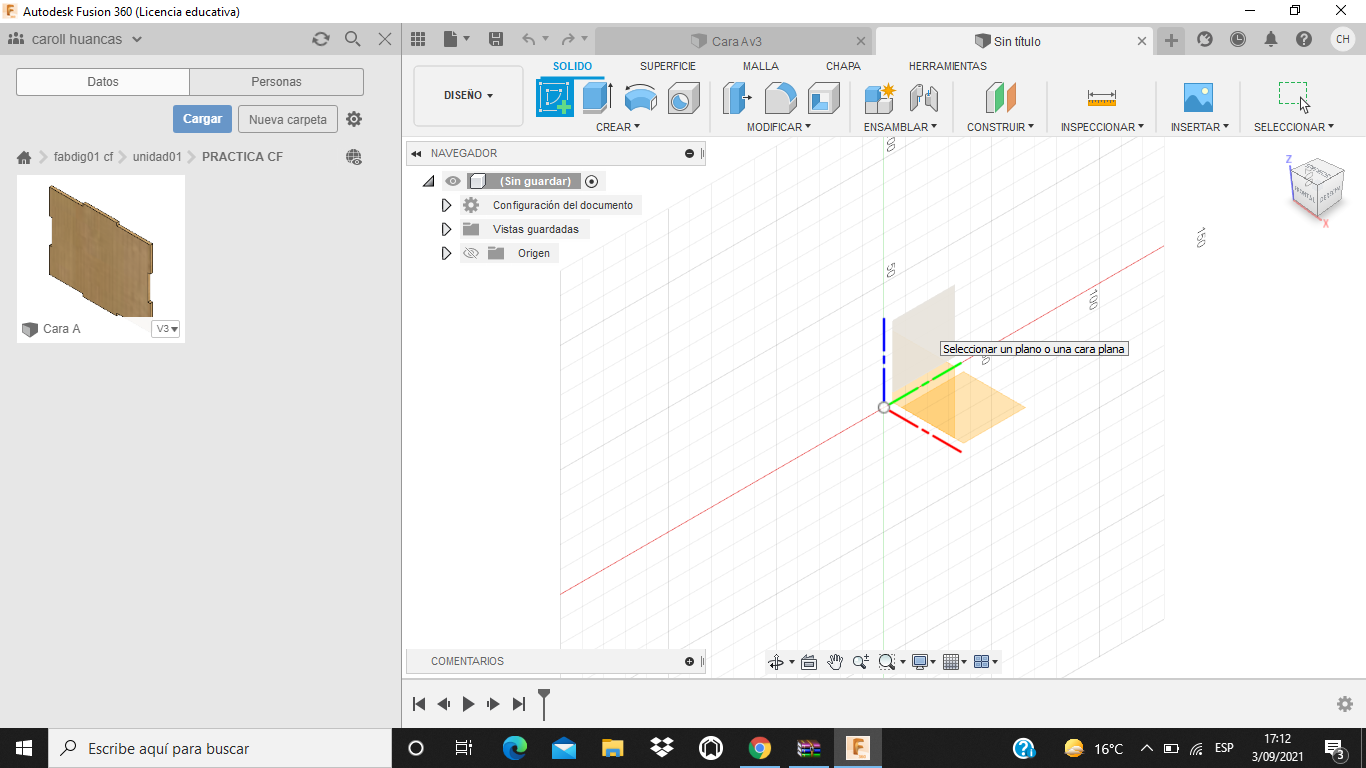
Task: Open the MODIFICAR dropdown menu
Action: coord(779,127)
